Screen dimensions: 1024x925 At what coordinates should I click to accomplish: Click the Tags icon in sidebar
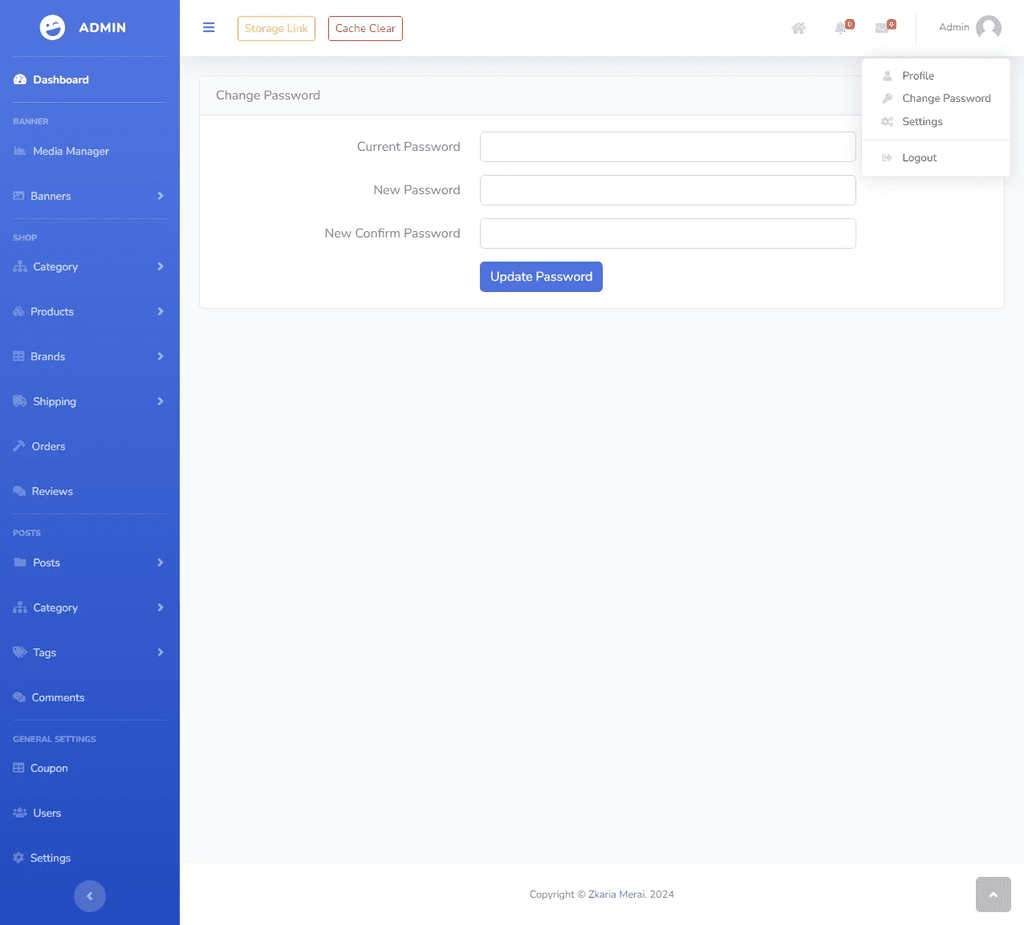(20, 653)
